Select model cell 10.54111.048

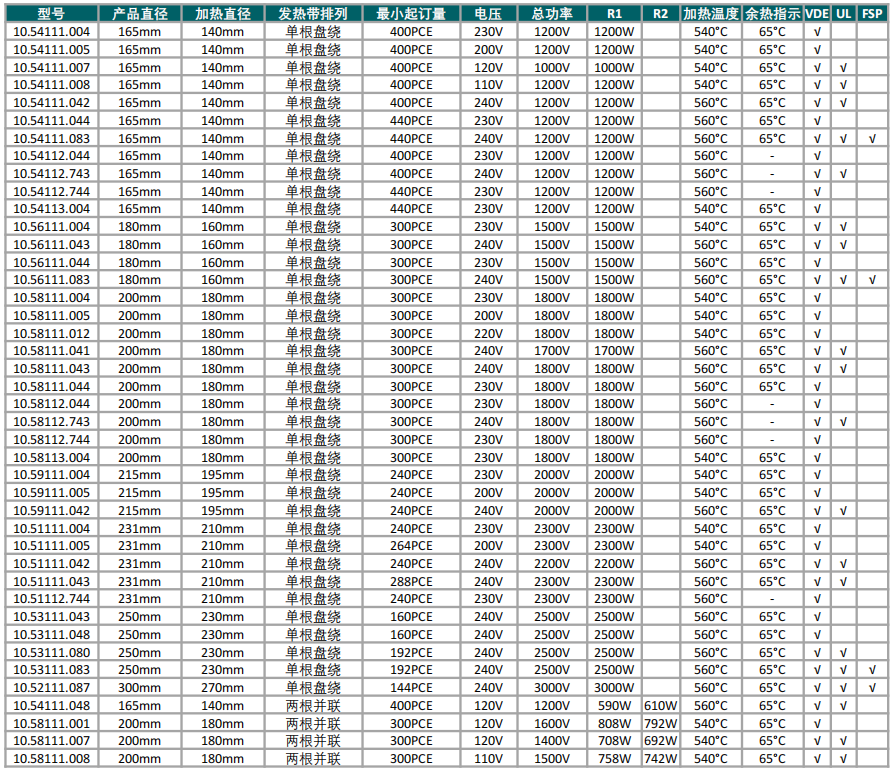(x=52, y=705)
